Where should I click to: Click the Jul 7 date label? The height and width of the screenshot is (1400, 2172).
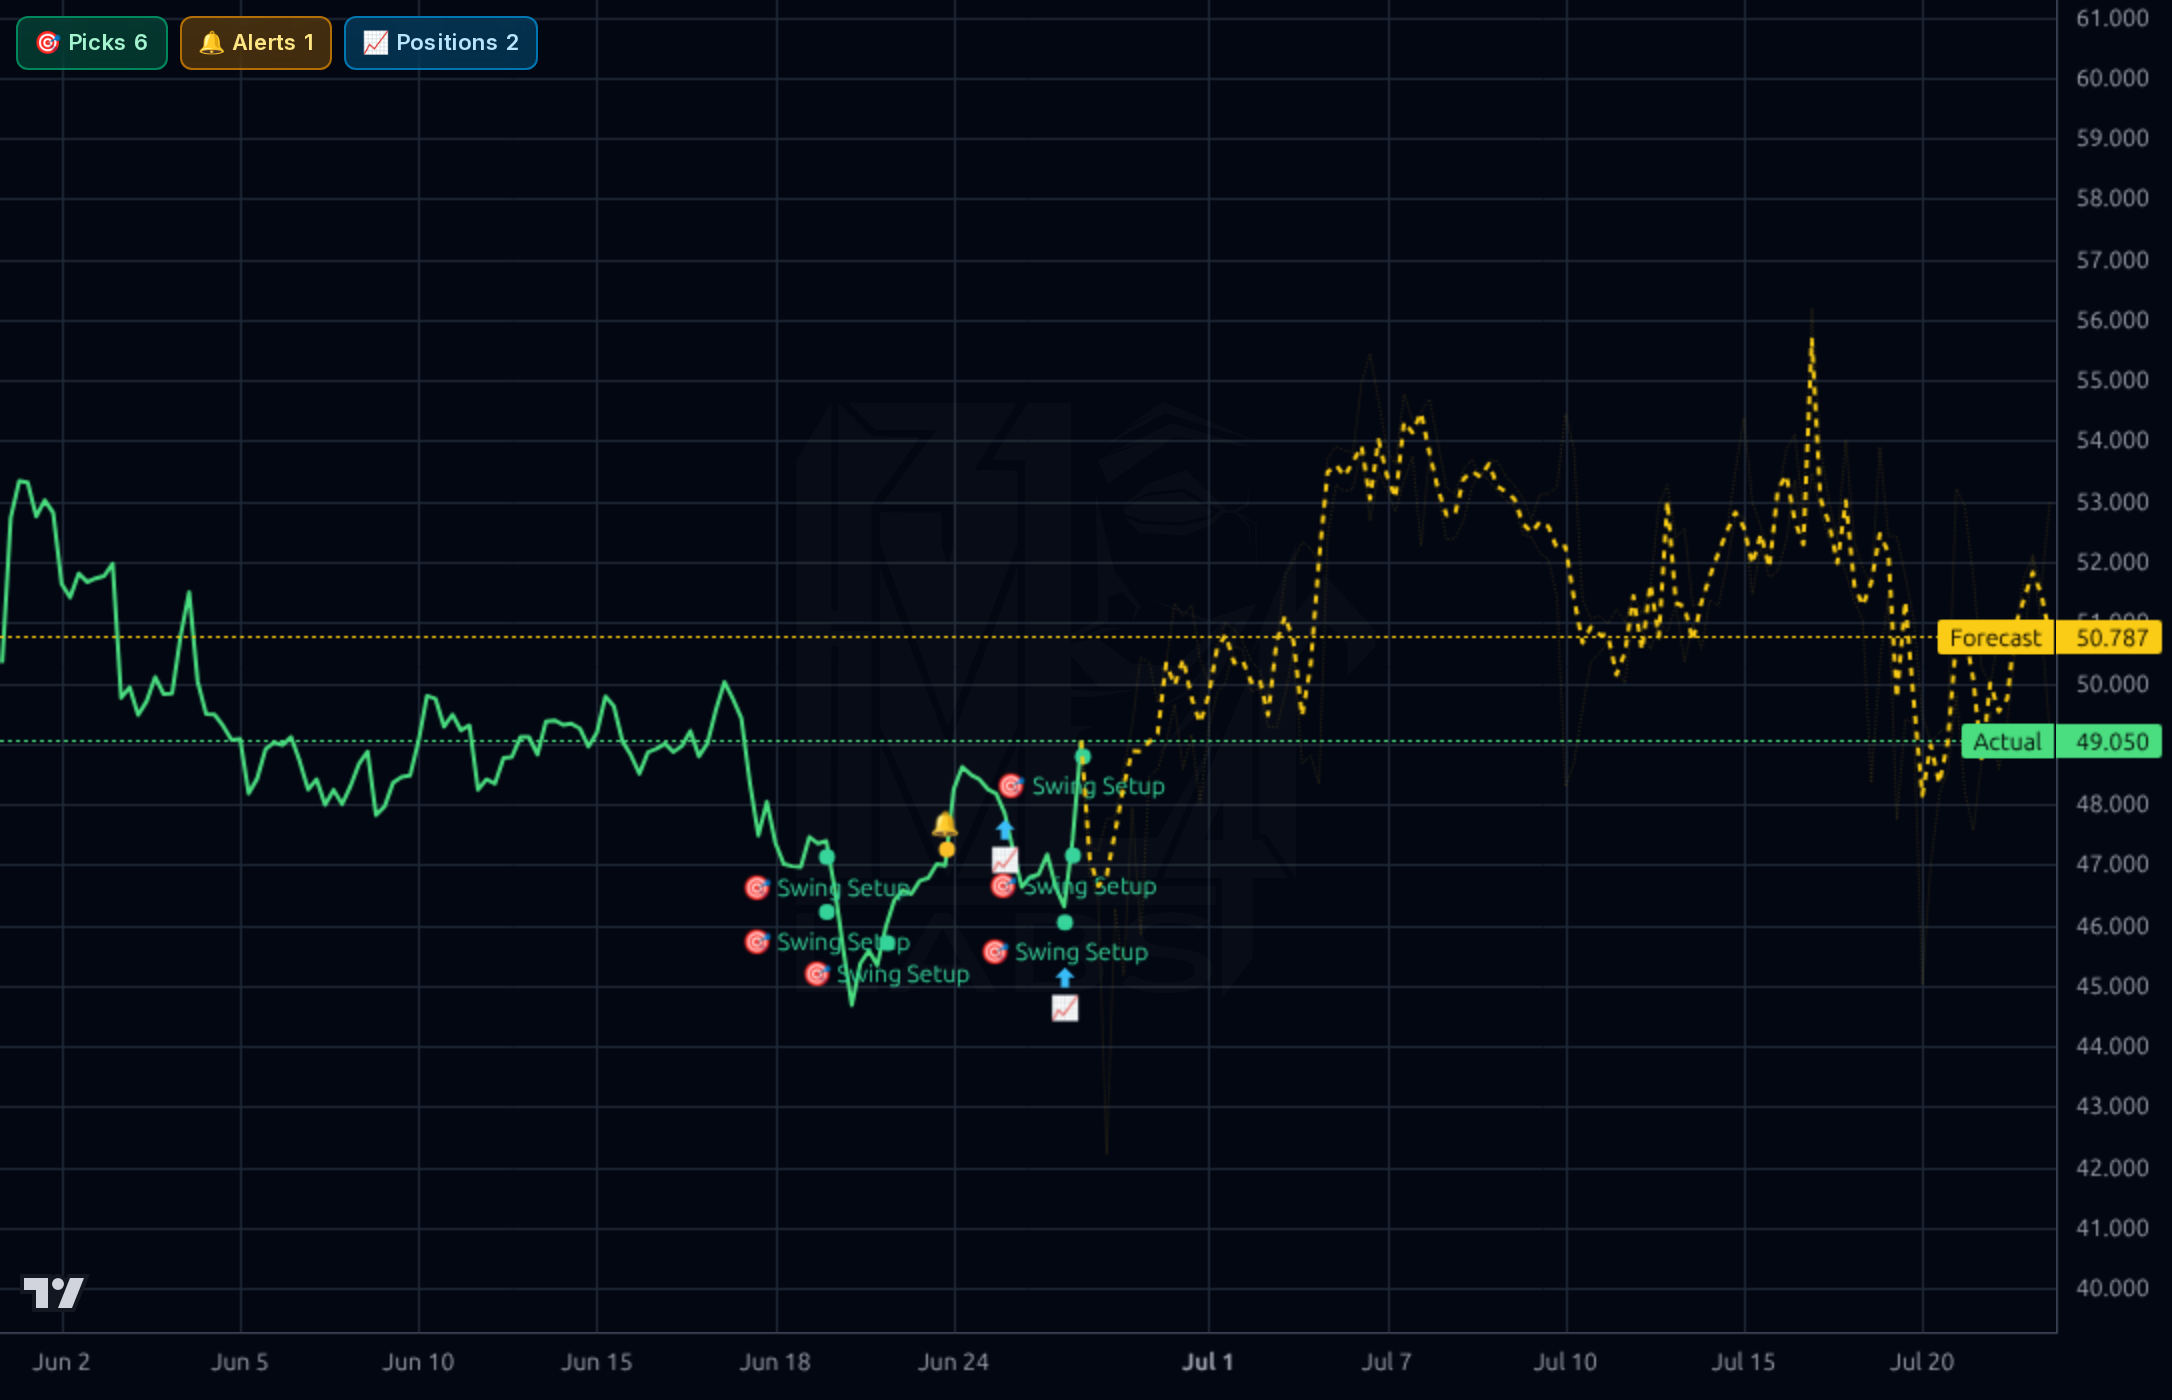(1386, 1362)
